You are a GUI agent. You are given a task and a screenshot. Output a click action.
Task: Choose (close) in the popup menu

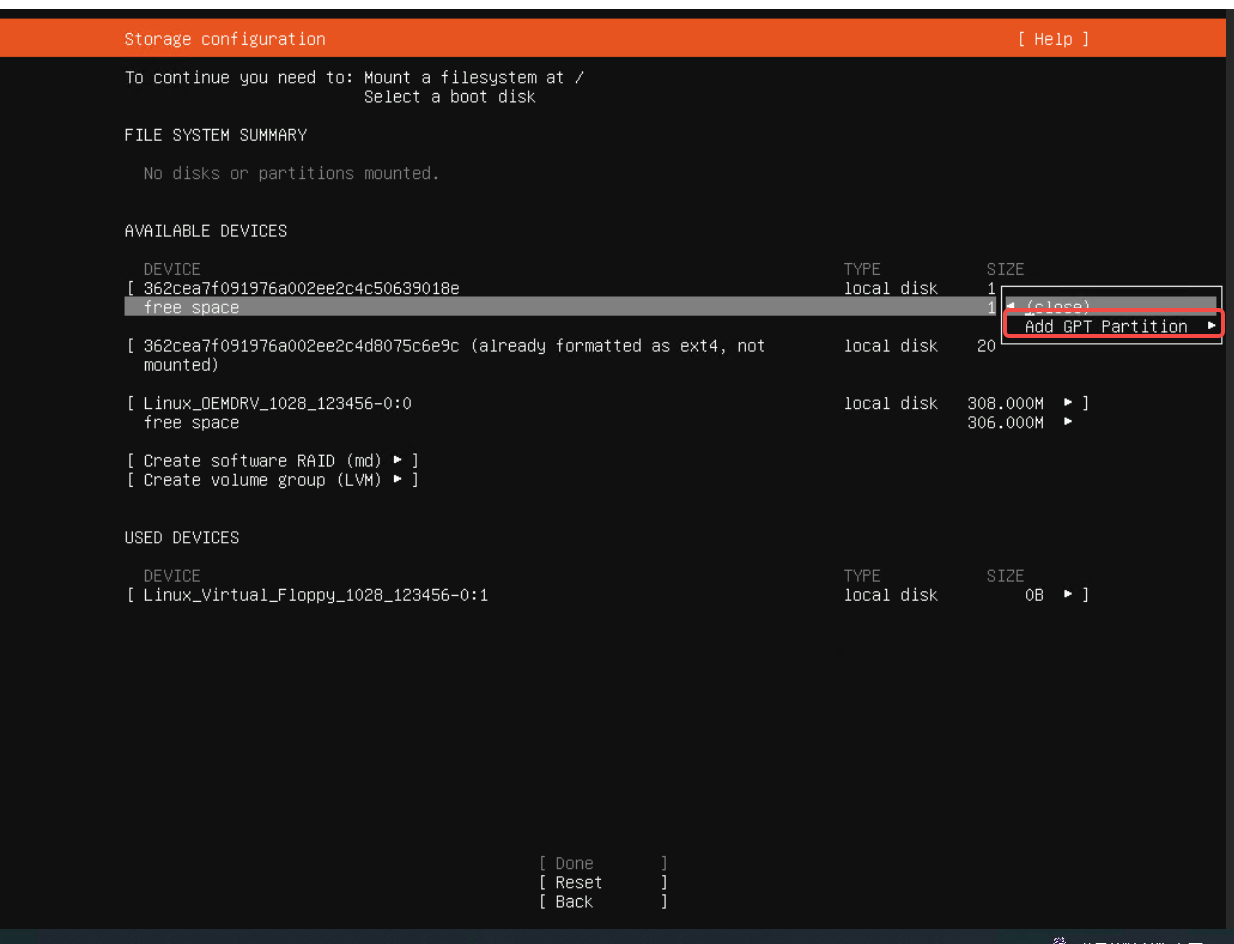[1057, 307]
